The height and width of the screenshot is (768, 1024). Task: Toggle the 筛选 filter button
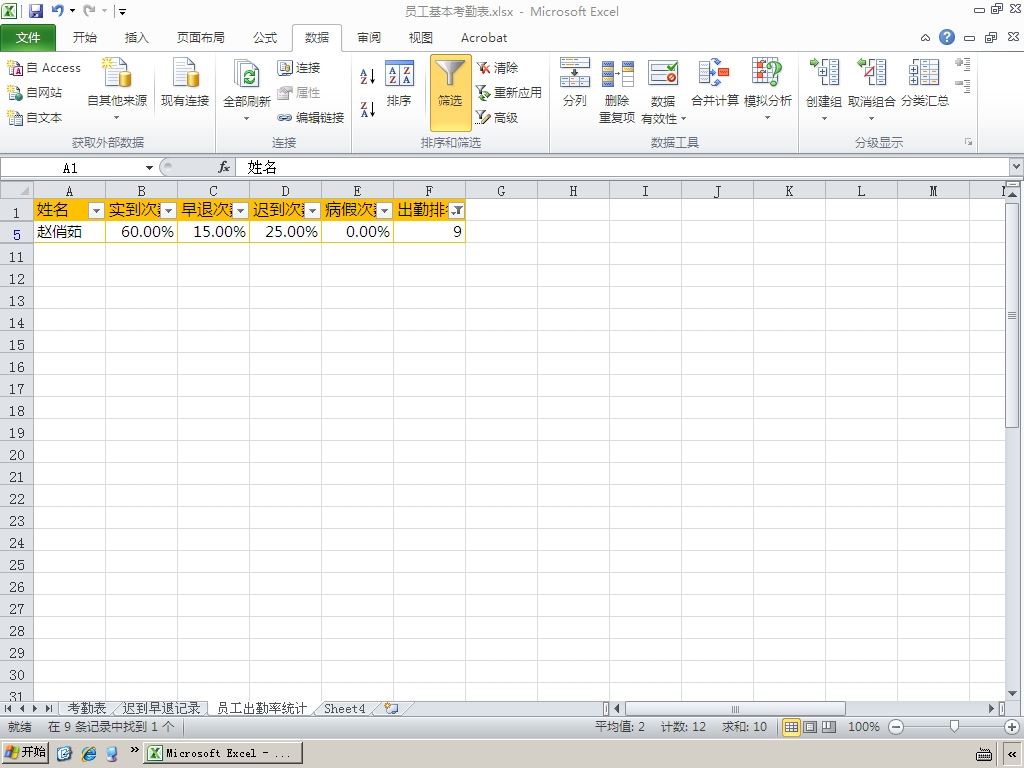[450, 93]
